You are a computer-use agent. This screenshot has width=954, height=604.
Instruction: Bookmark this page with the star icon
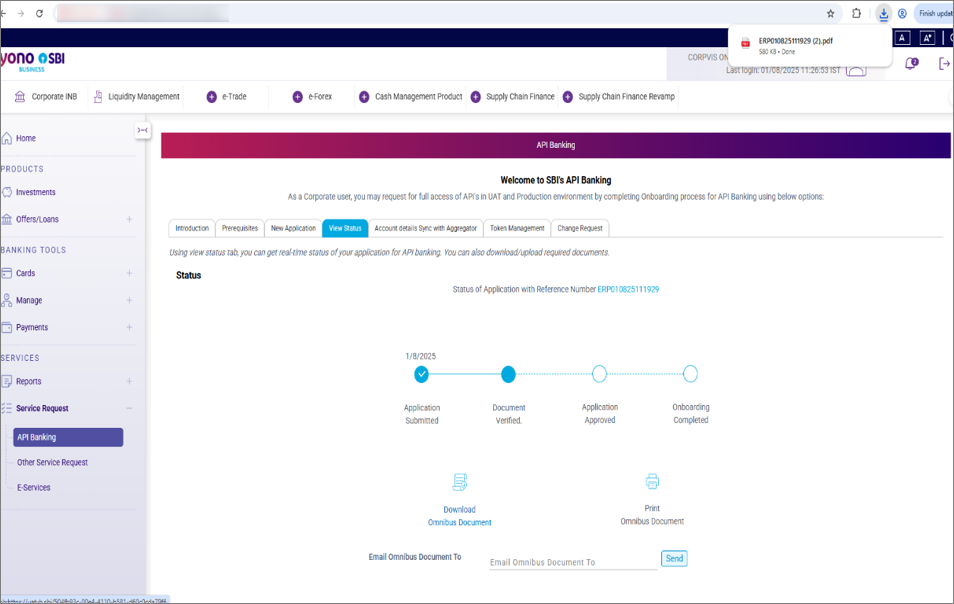(x=830, y=13)
